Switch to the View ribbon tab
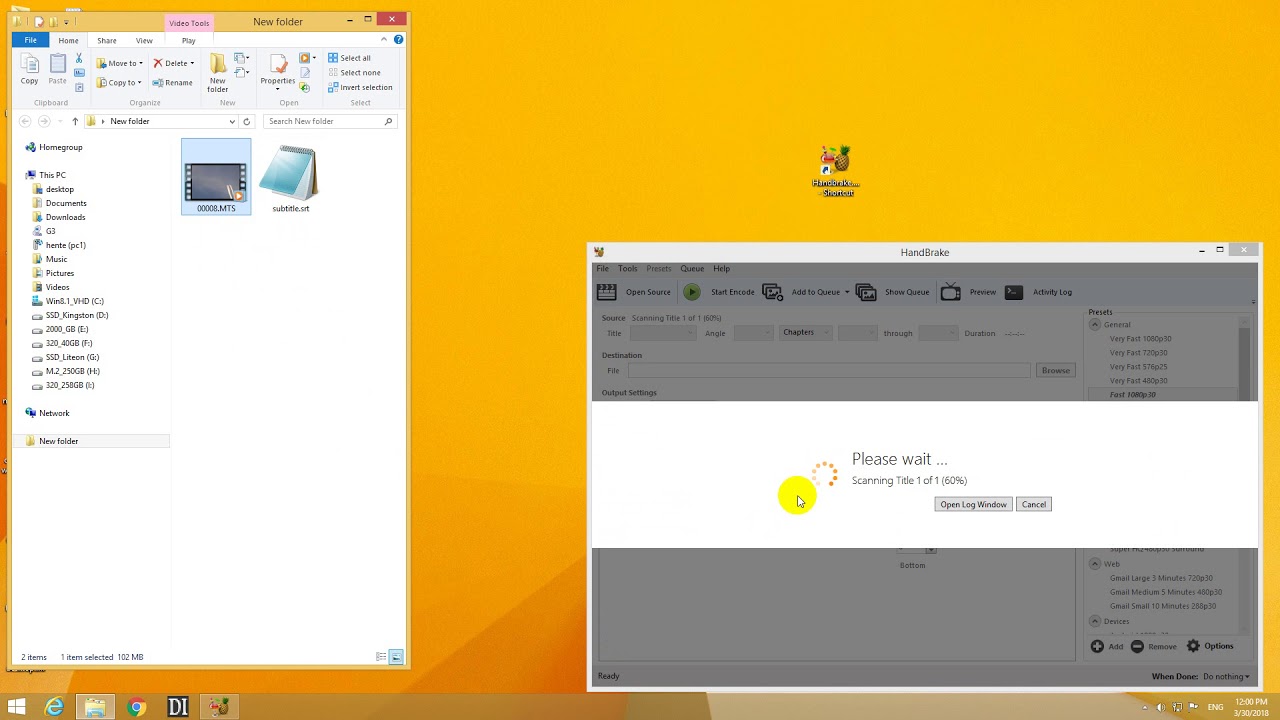This screenshot has width=1280, height=720. click(144, 40)
